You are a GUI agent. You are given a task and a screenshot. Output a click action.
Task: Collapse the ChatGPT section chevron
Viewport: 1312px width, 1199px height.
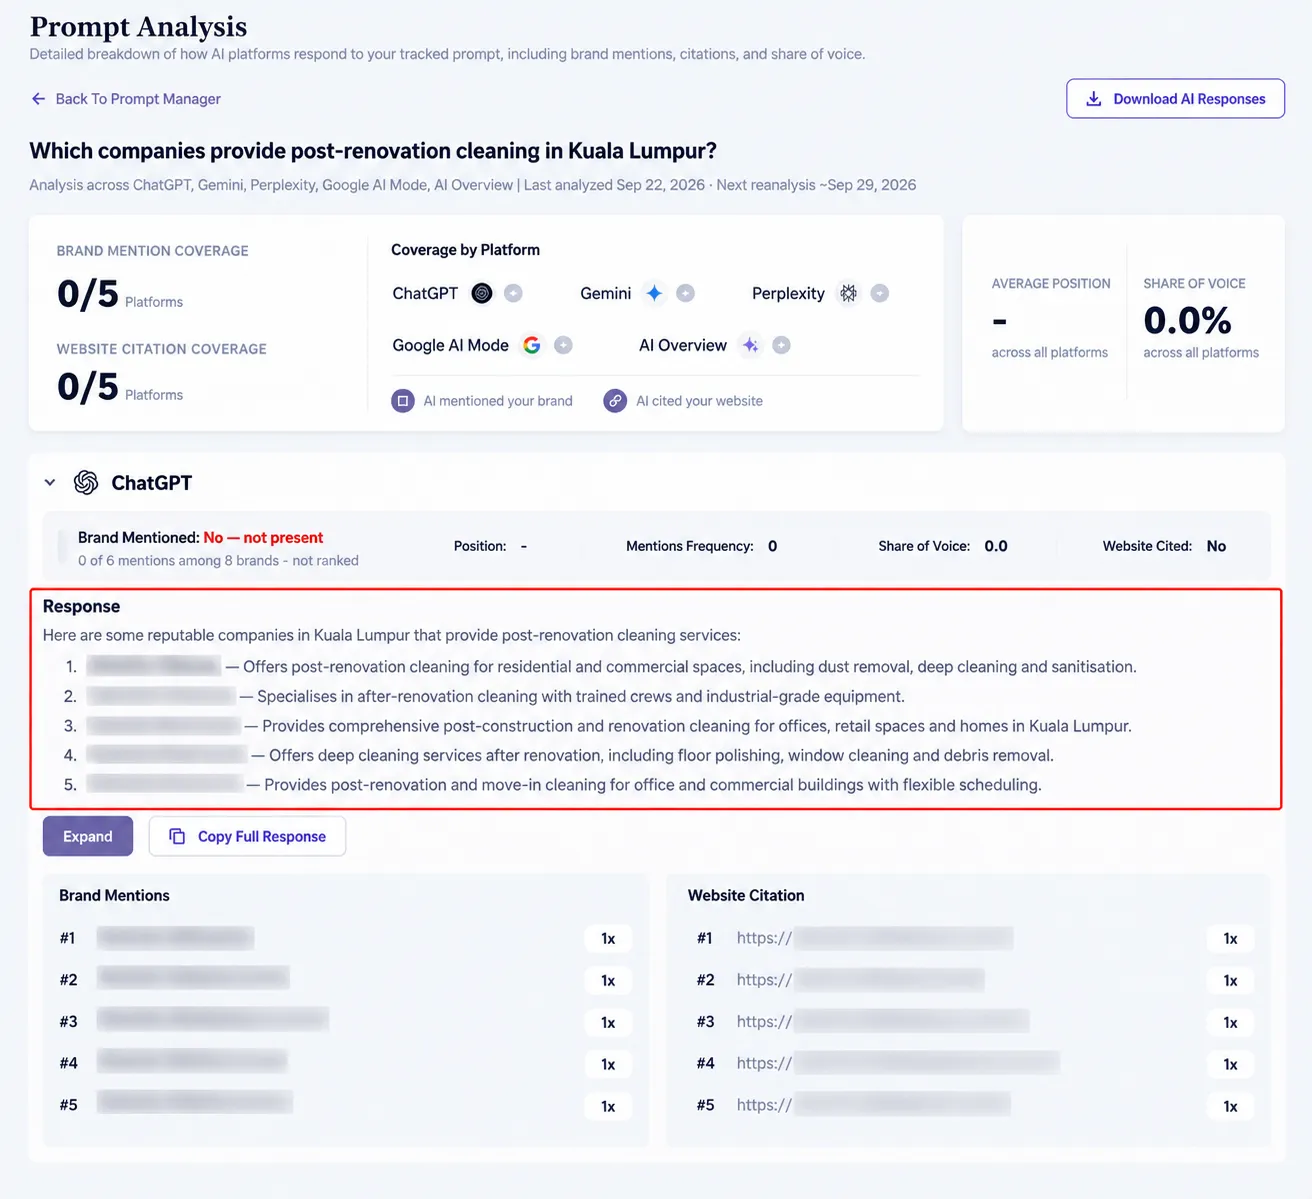[x=50, y=483]
